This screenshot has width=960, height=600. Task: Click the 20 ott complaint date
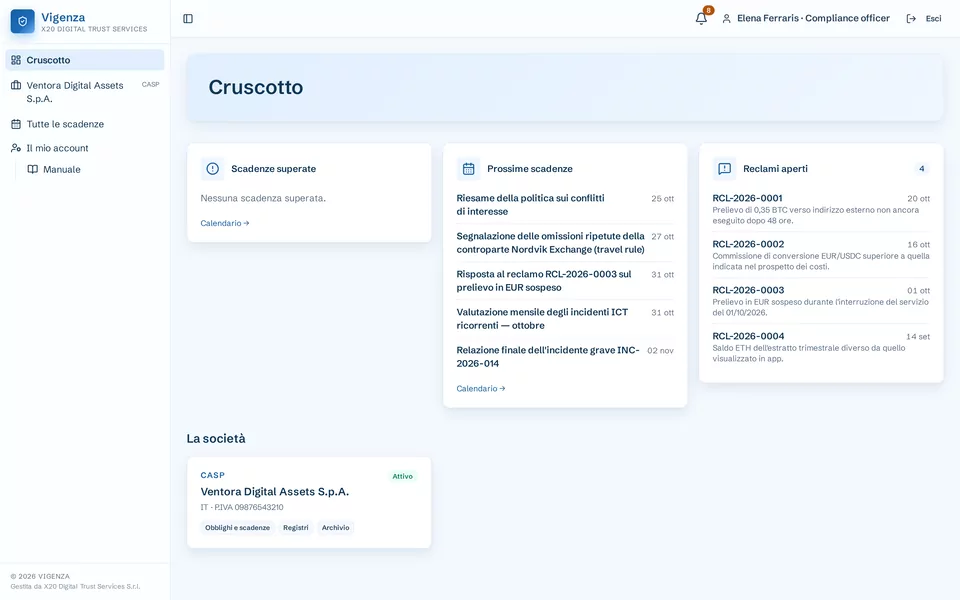click(918, 198)
